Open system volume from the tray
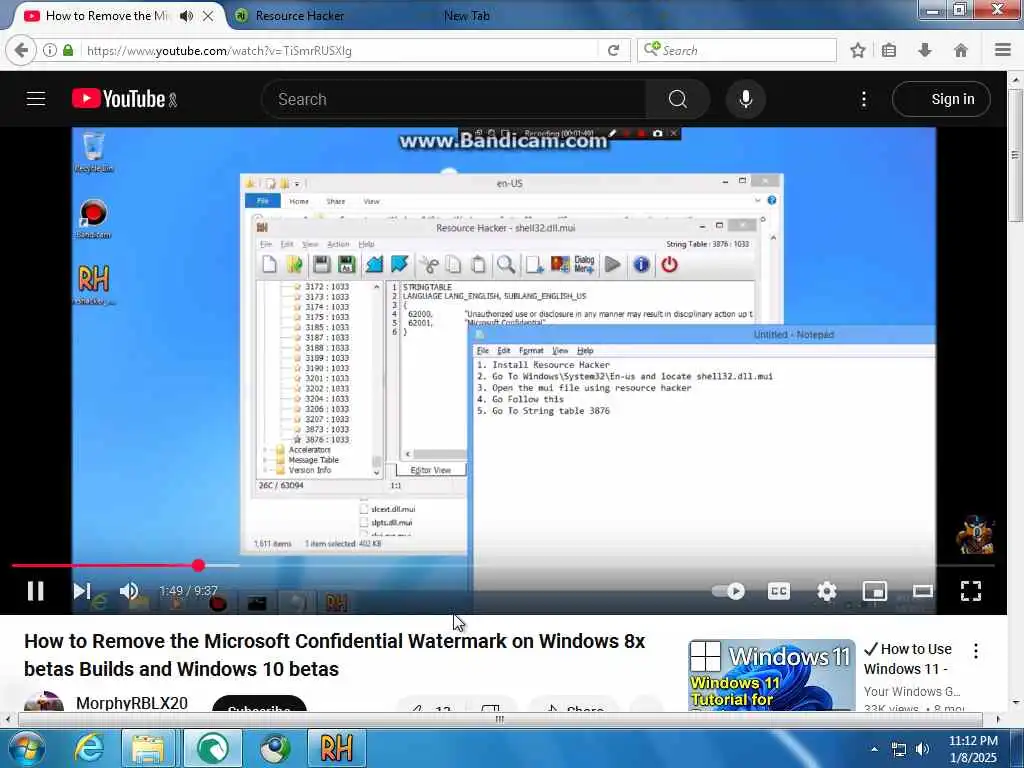 click(x=922, y=750)
